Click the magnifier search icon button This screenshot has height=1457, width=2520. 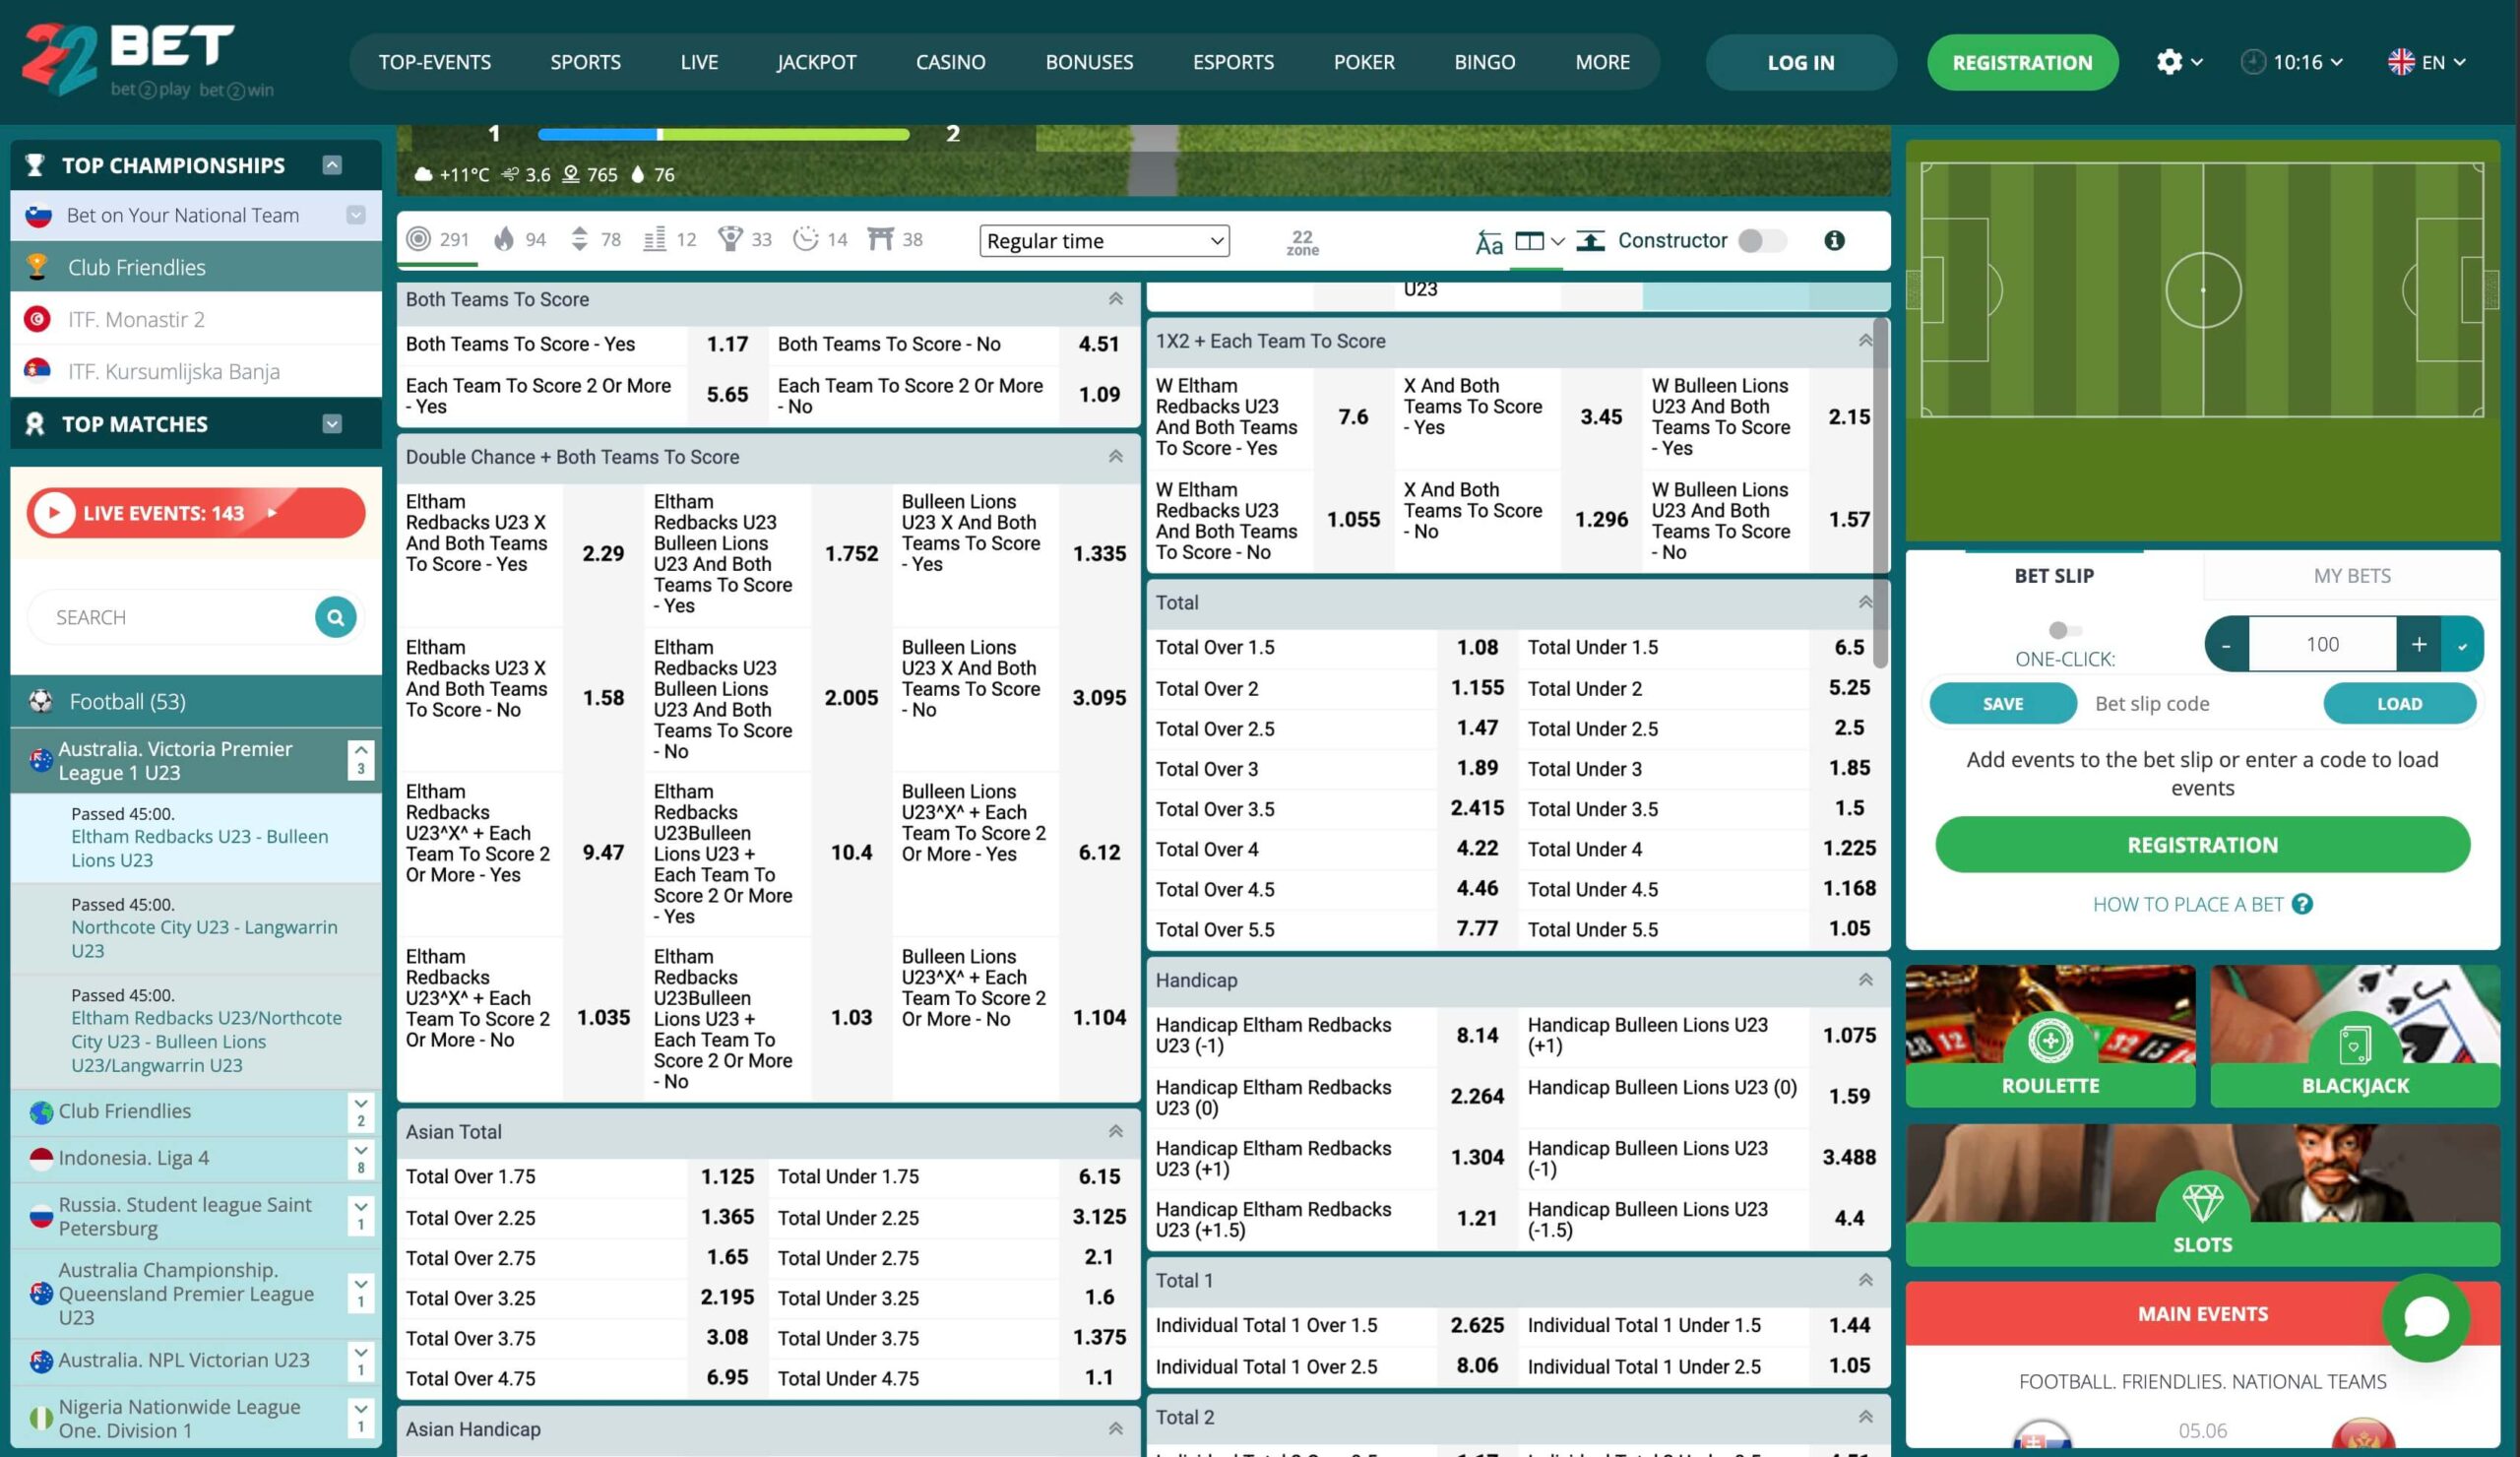336,617
